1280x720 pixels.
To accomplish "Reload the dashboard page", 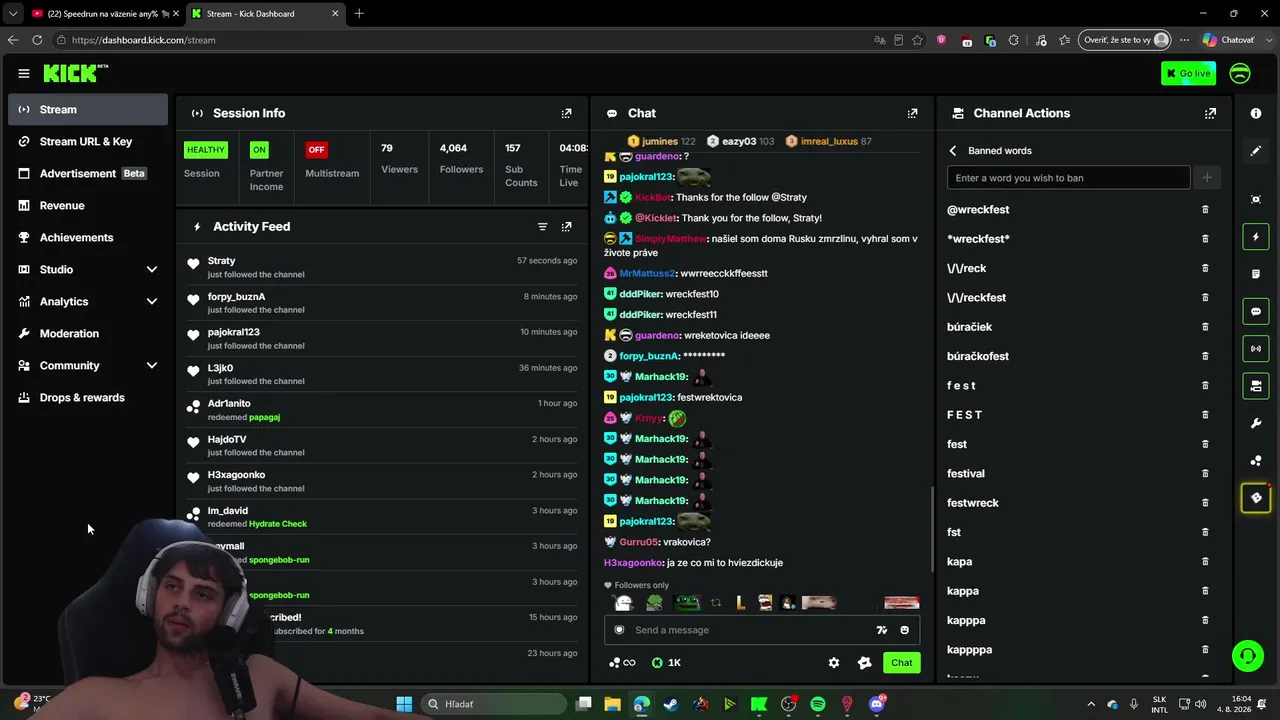I will pyautogui.click(x=37, y=40).
